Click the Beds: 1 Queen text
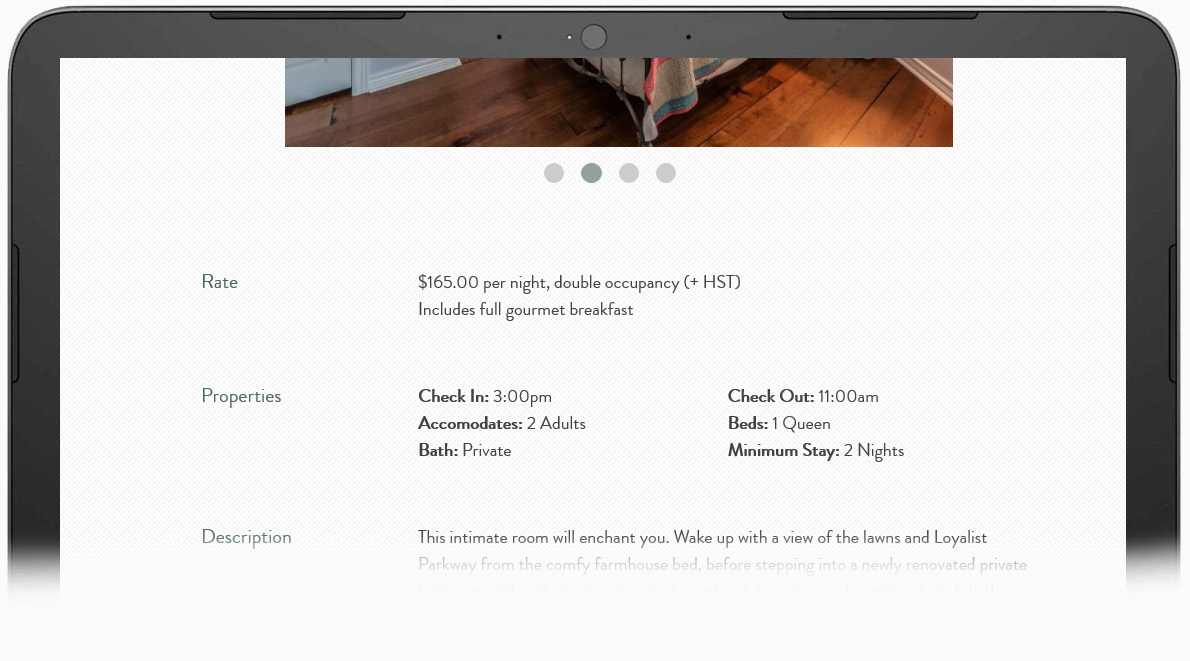 (779, 423)
